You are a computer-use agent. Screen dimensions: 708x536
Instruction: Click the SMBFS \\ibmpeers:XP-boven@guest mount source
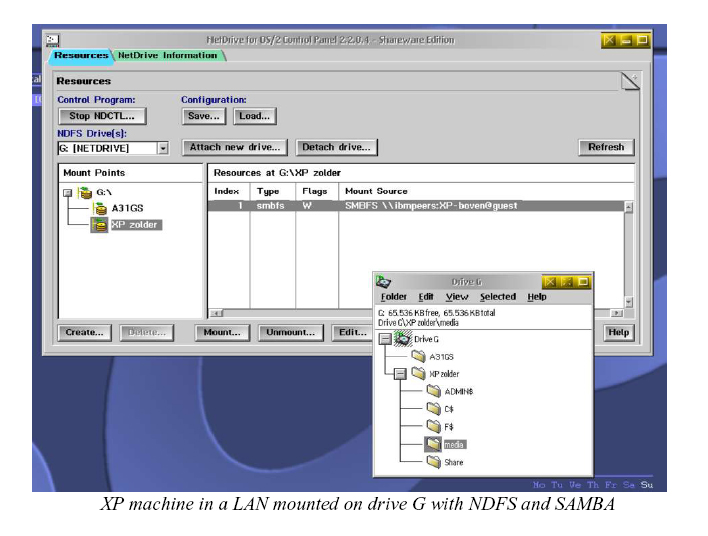click(x=431, y=206)
